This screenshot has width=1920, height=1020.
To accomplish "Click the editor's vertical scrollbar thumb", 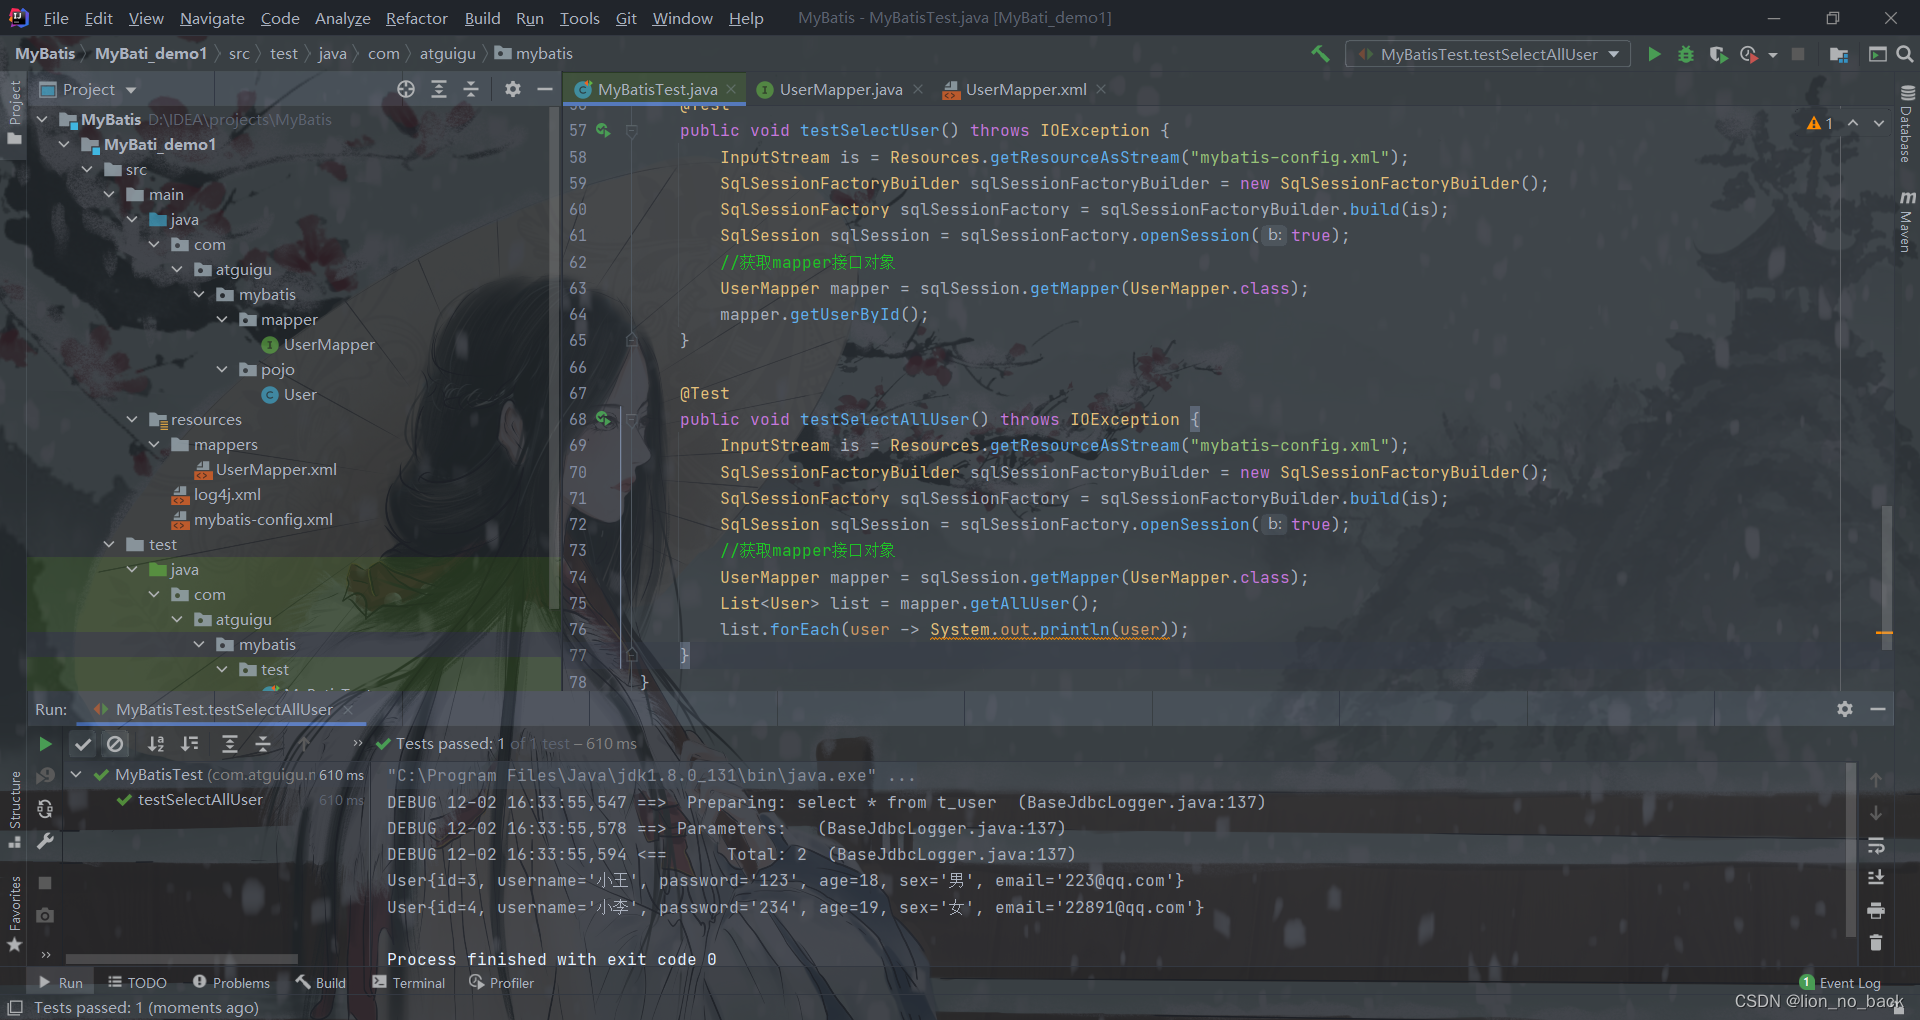I will [x=1886, y=577].
